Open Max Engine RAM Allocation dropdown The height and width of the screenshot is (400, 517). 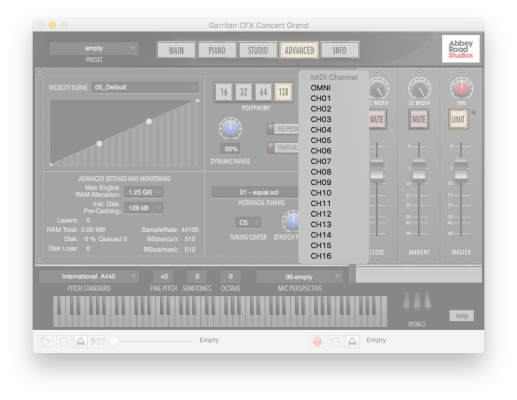point(143,192)
